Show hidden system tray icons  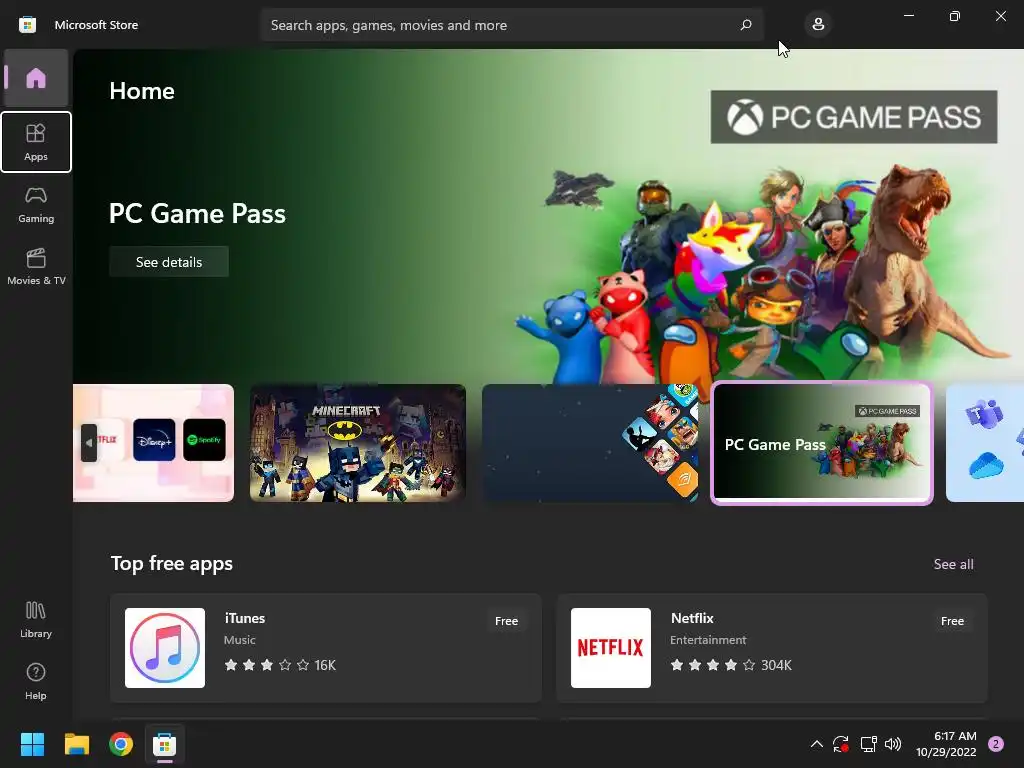(816, 744)
